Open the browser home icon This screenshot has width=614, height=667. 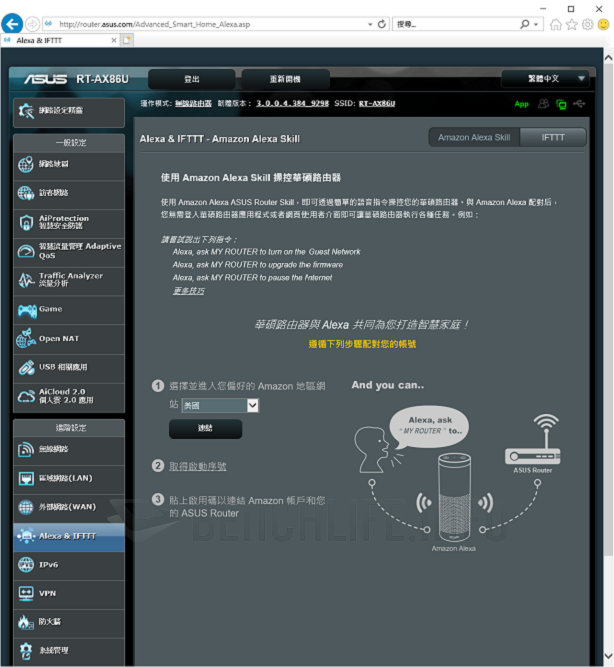point(556,24)
